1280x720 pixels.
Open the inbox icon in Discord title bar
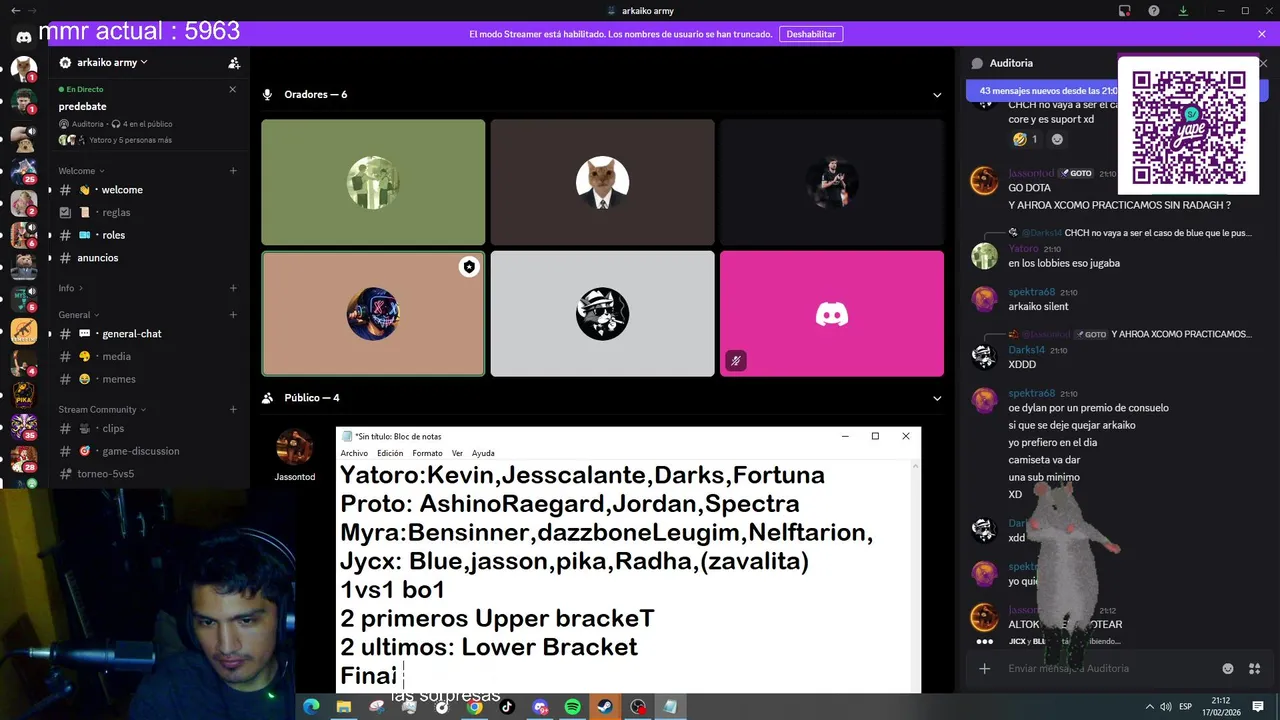tap(1125, 11)
